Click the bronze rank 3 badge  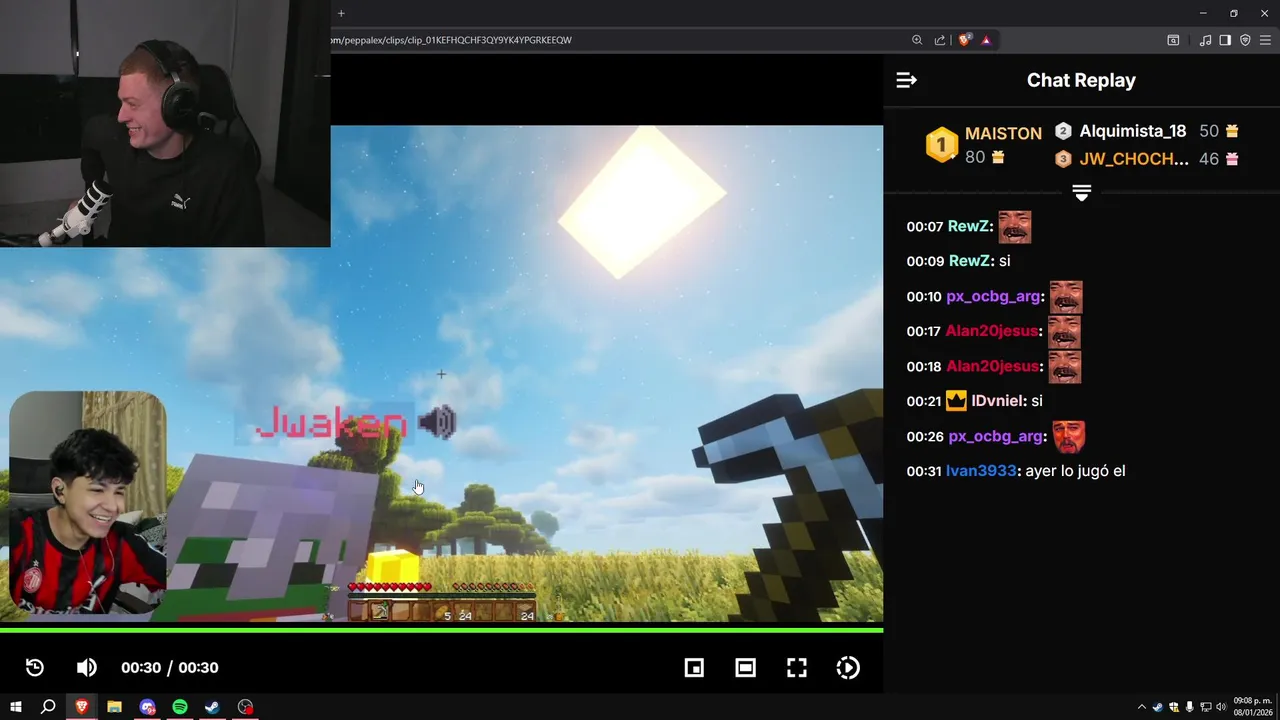point(1063,159)
